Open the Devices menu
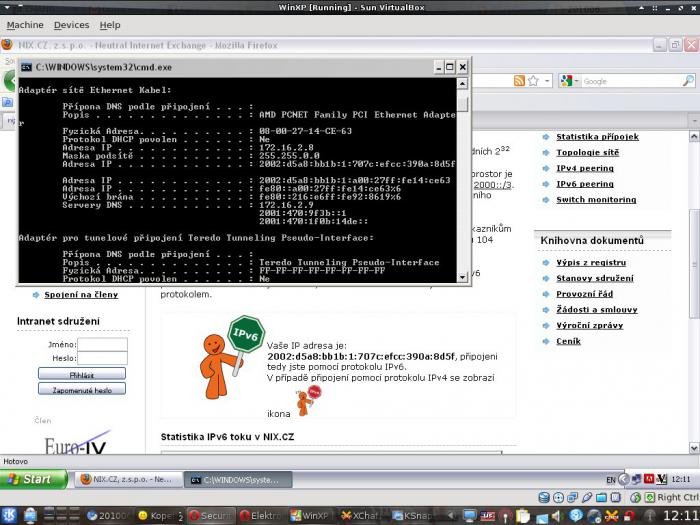 [71, 25]
